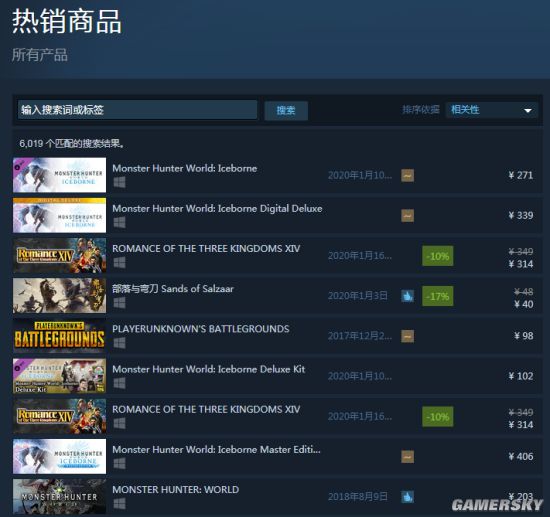Click the mixed review icon on PLAYERUNKNOWN'S BATTLEGROUNDS row
The image size is (550, 517).
click(x=407, y=336)
